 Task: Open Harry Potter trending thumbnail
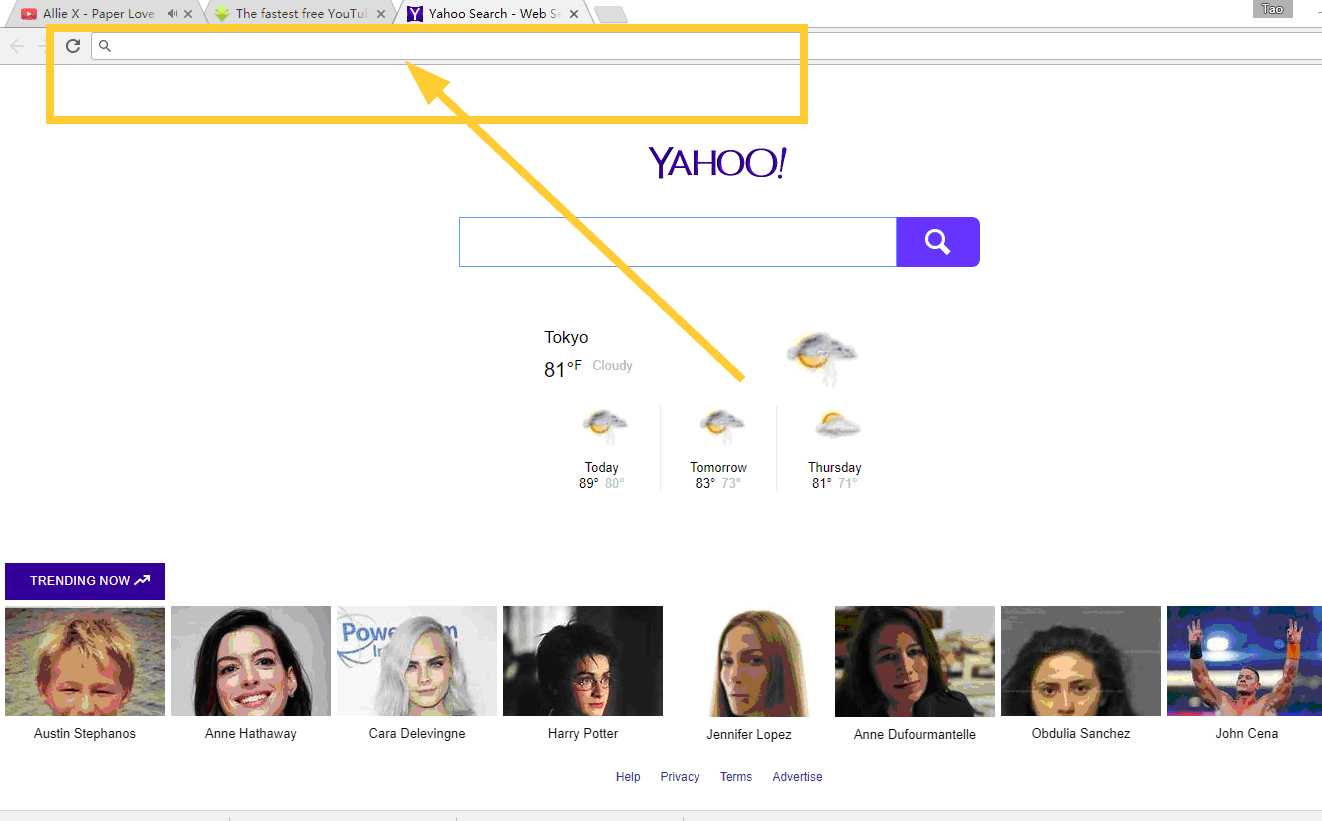click(x=583, y=661)
